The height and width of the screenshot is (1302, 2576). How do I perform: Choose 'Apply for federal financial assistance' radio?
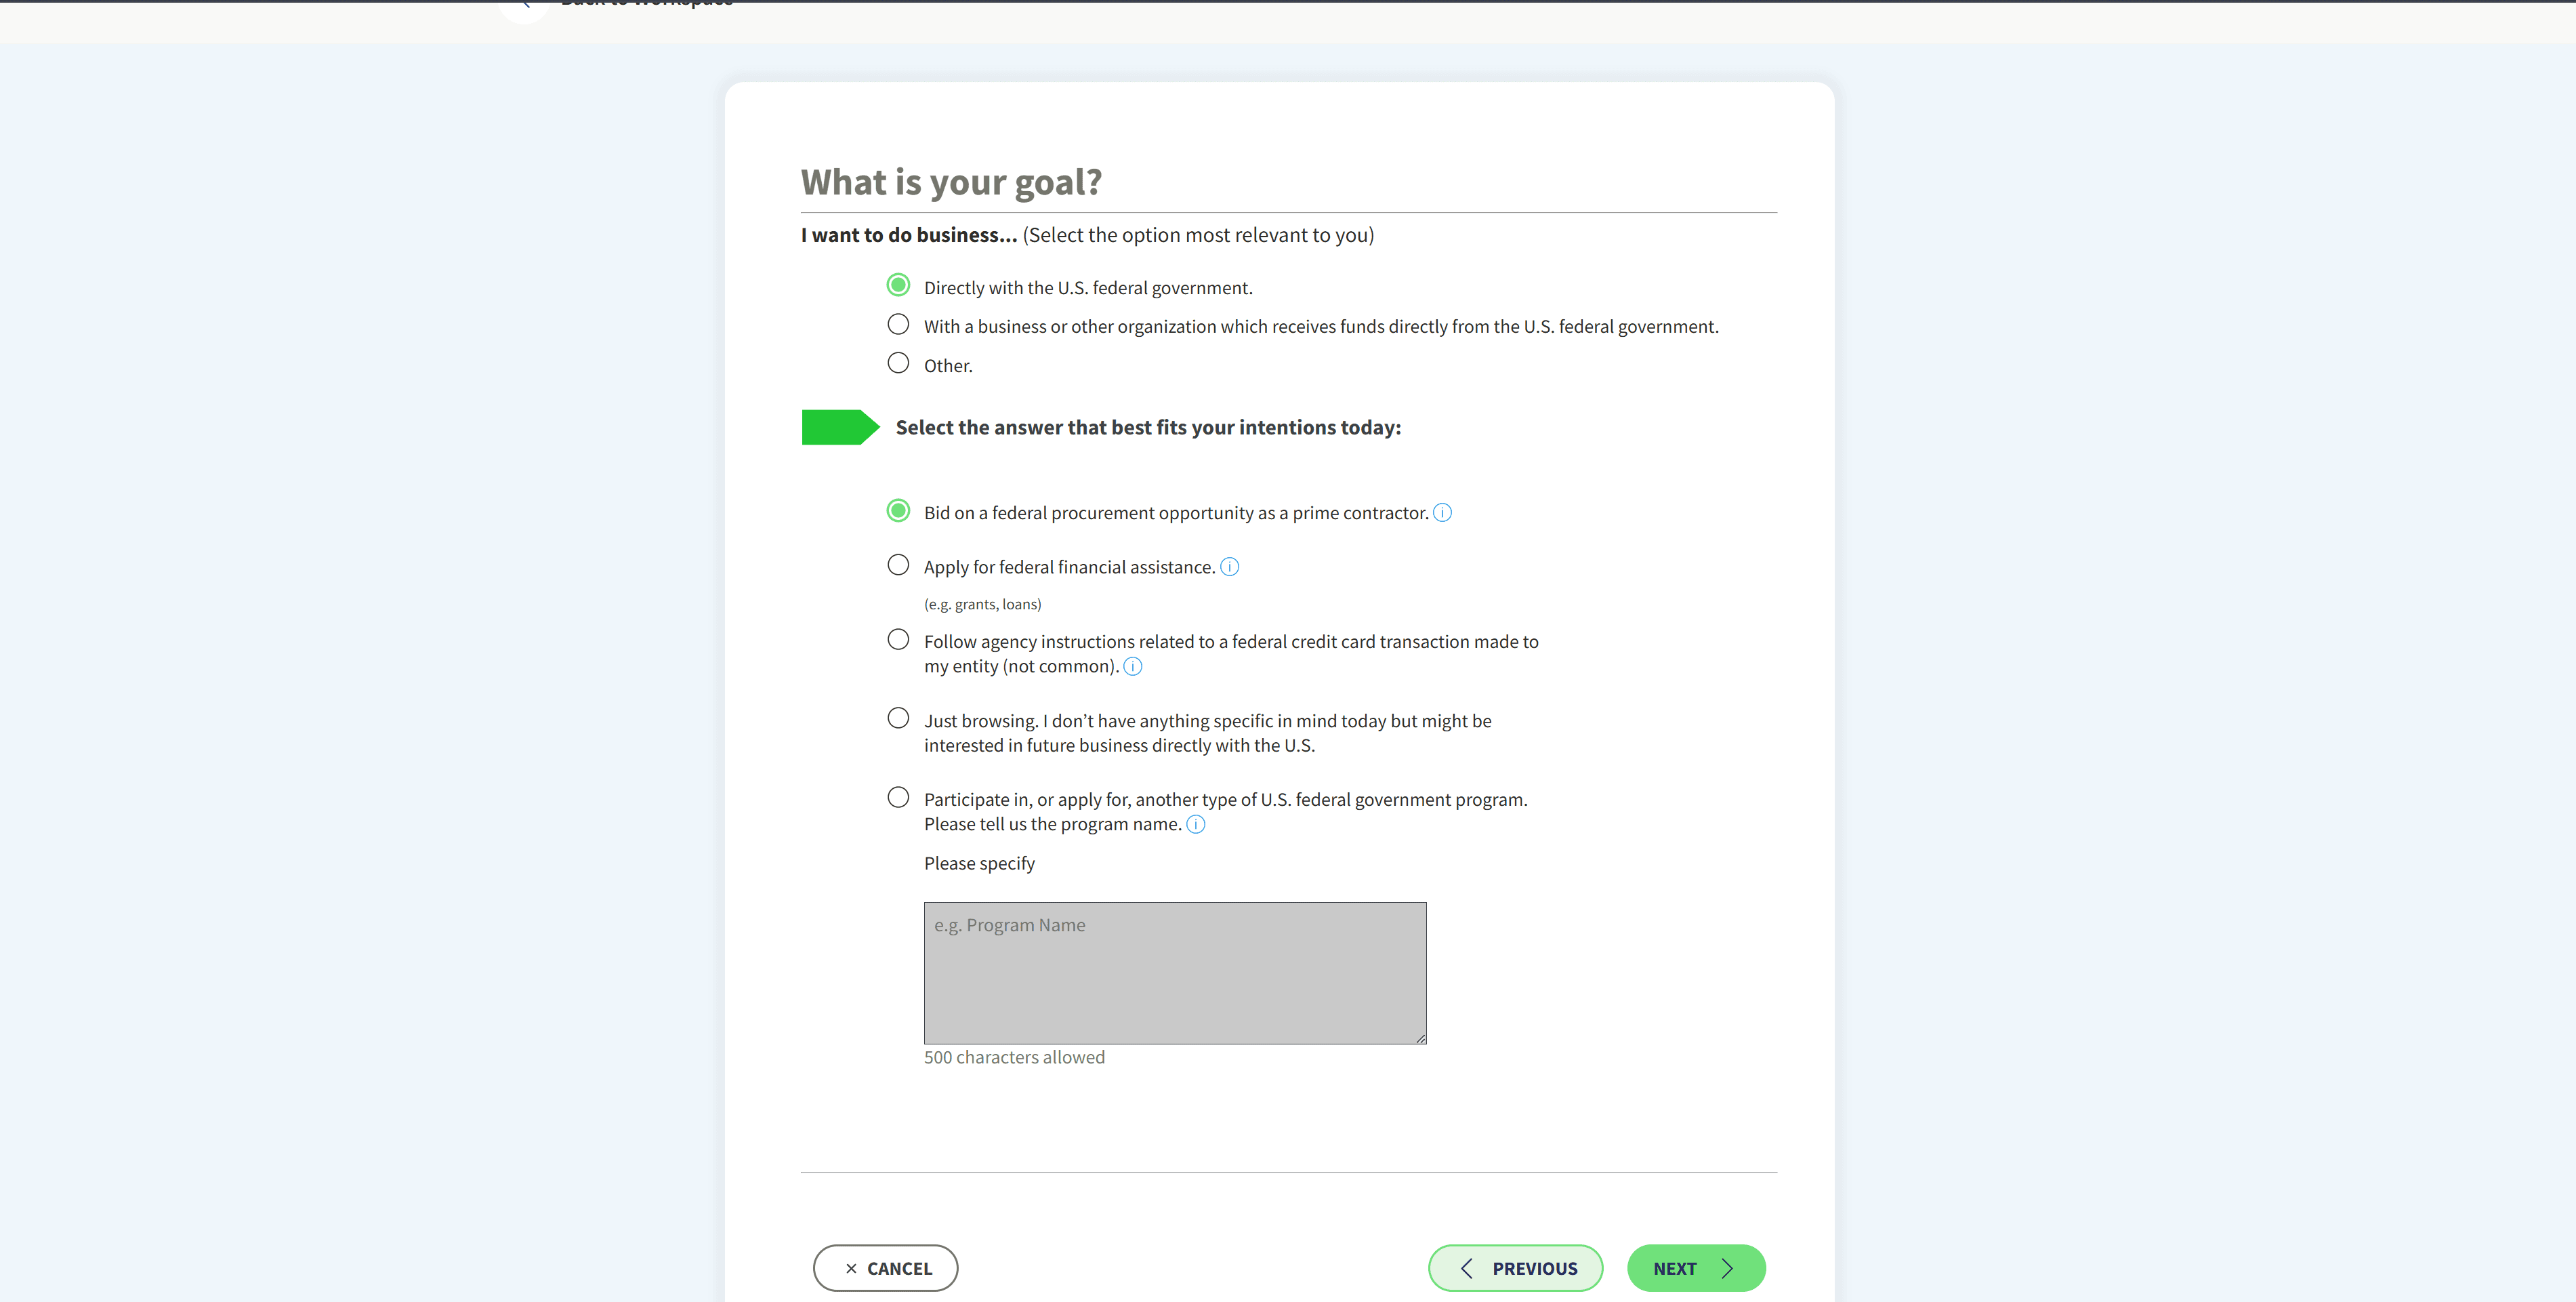(x=899, y=566)
